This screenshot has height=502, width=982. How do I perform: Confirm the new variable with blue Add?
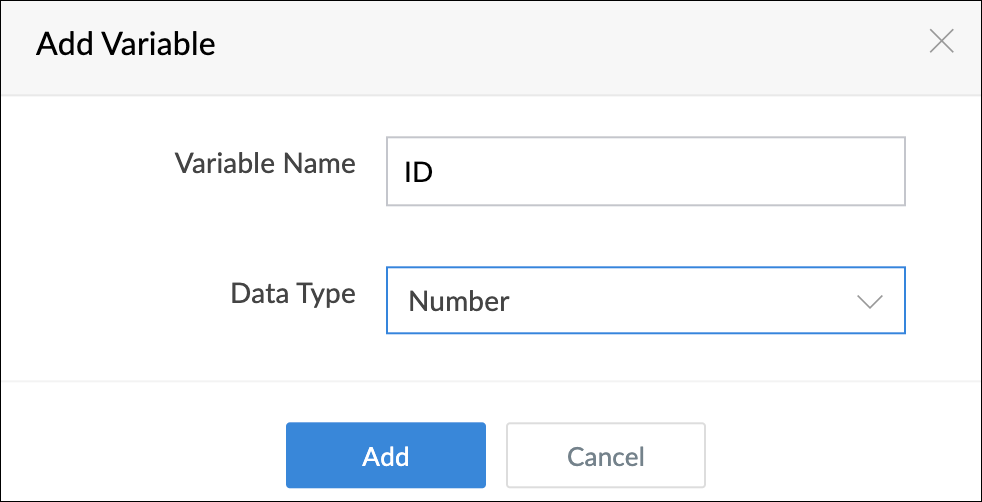[386, 456]
